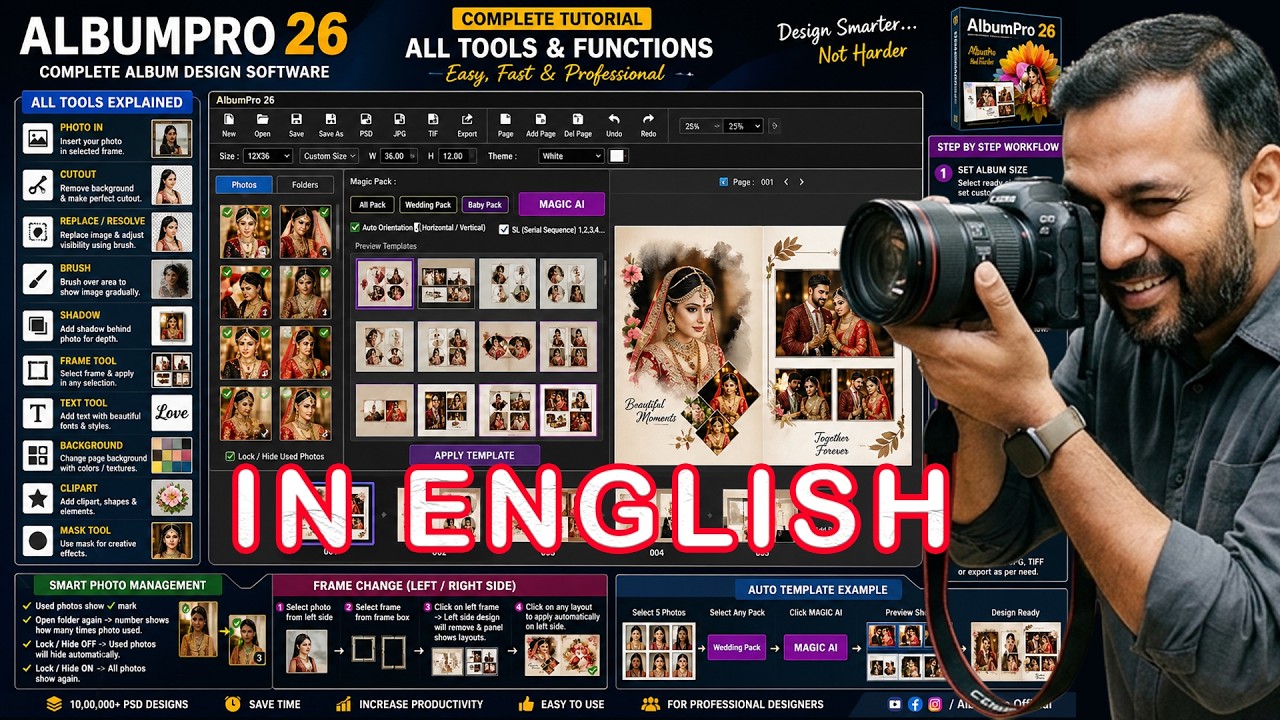Click the Redo arrow icon
Screen dimensions: 1280x720
(648, 120)
